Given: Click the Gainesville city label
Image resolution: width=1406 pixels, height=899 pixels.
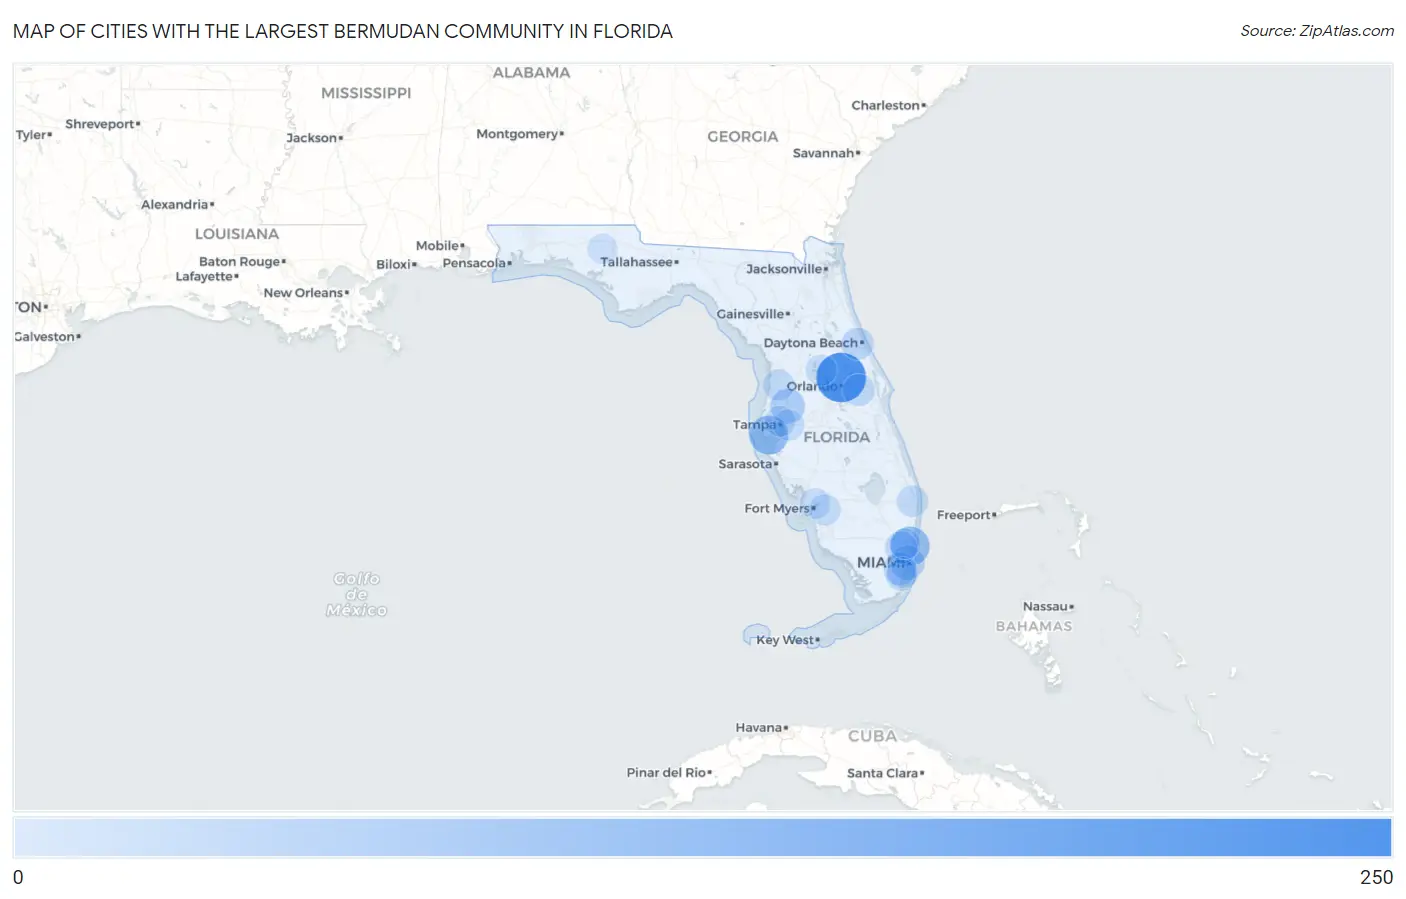Looking at the screenshot, I should pyautogui.click(x=750, y=314).
